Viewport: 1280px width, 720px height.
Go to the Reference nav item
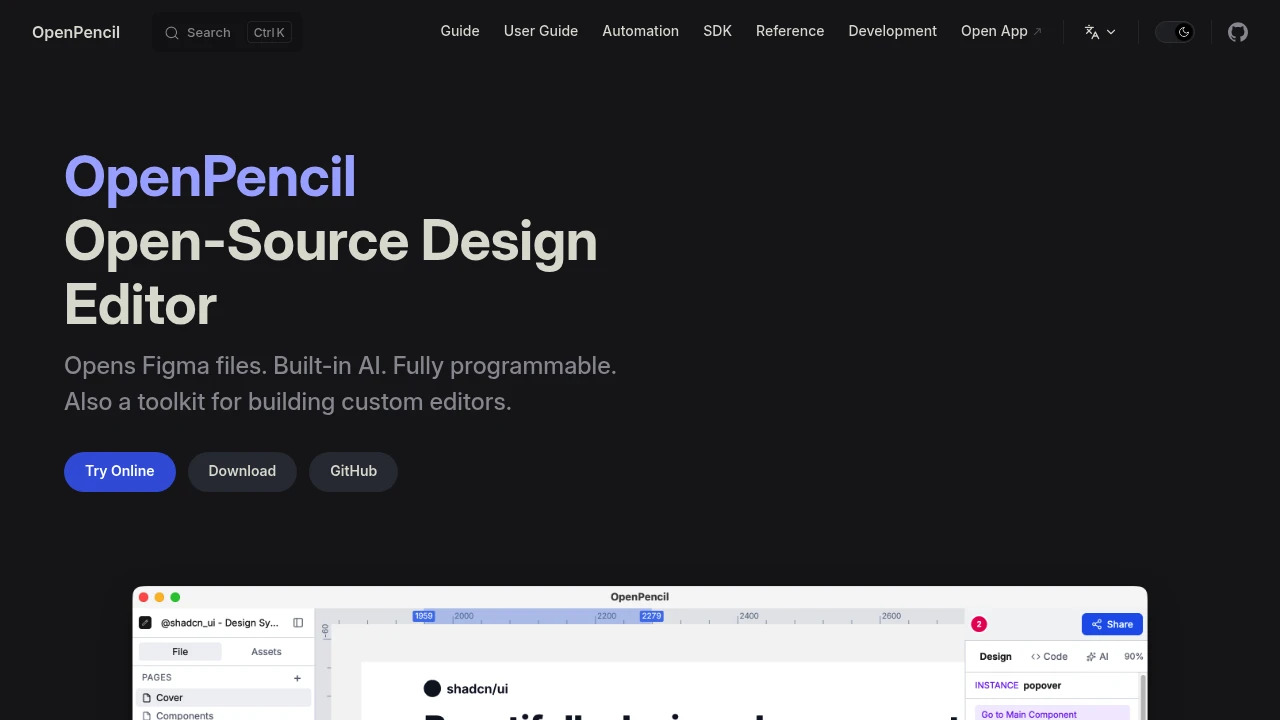(790, 31)
